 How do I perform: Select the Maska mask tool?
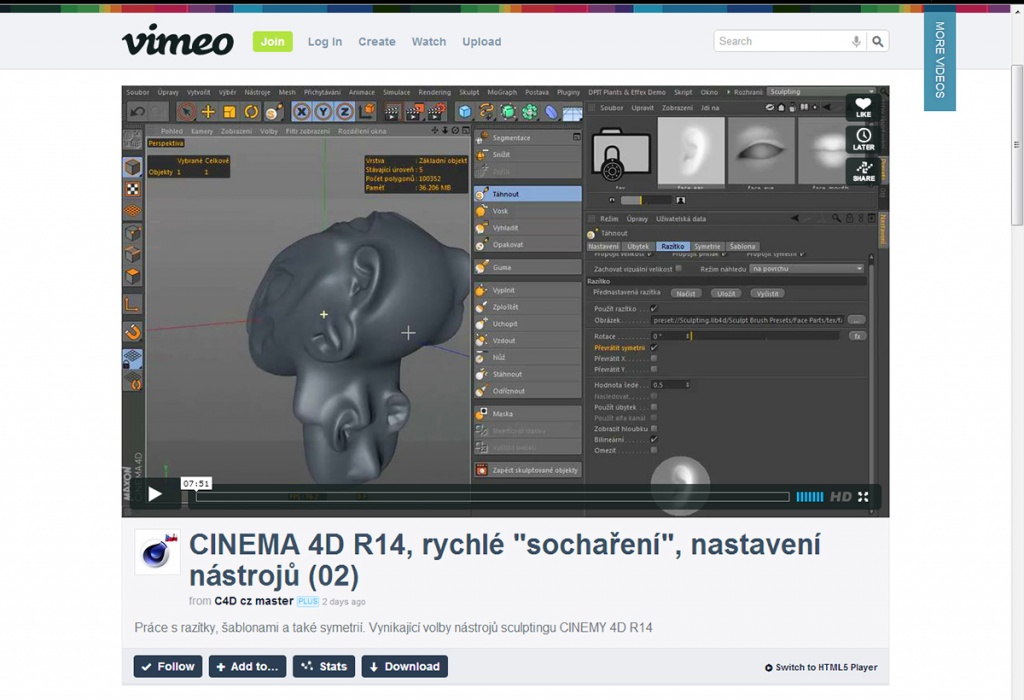(x=528, y=414)
